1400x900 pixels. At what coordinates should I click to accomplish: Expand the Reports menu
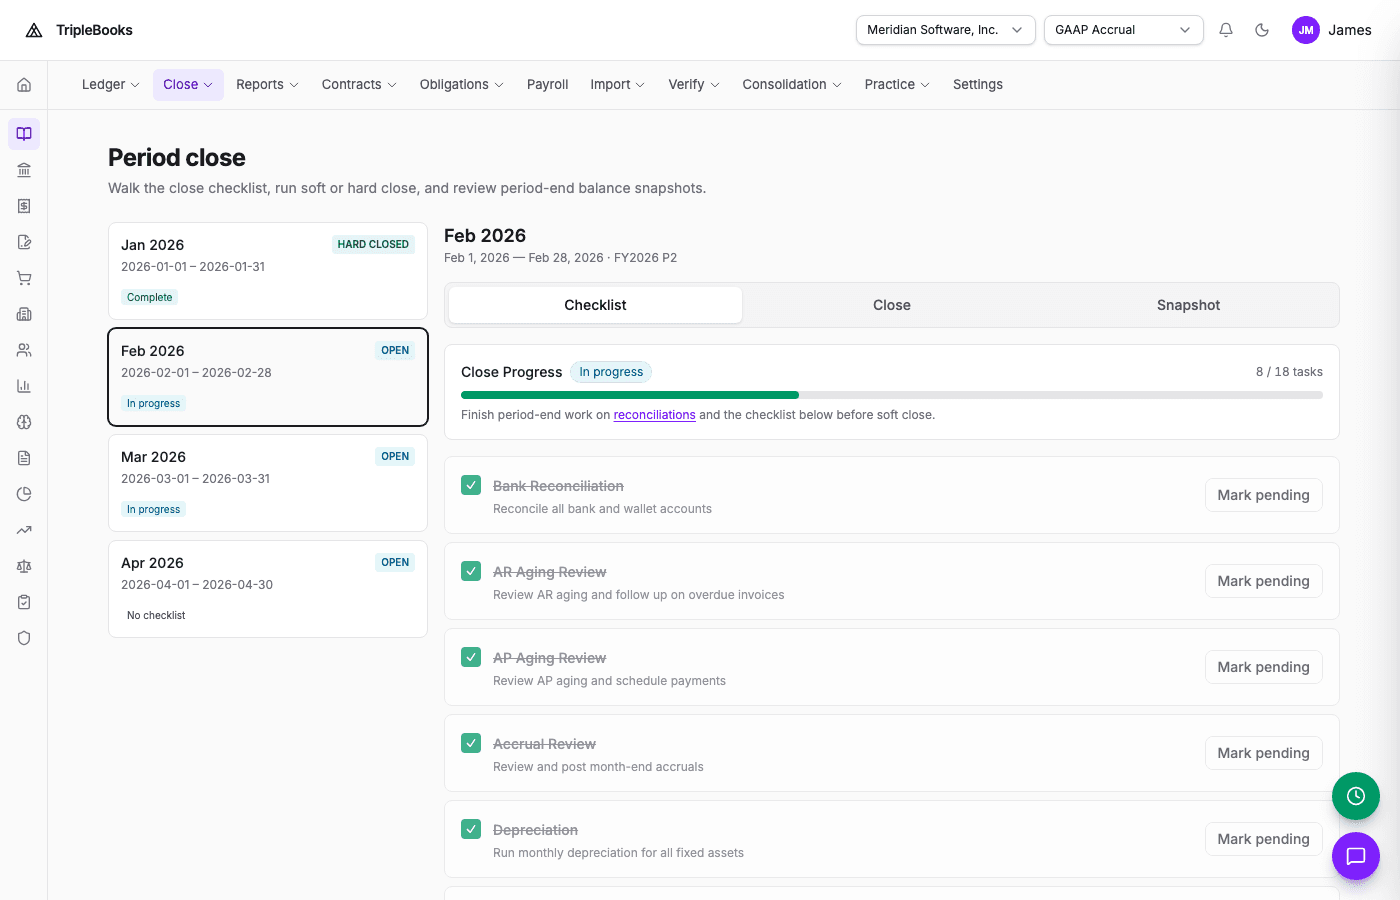[268, 85]
